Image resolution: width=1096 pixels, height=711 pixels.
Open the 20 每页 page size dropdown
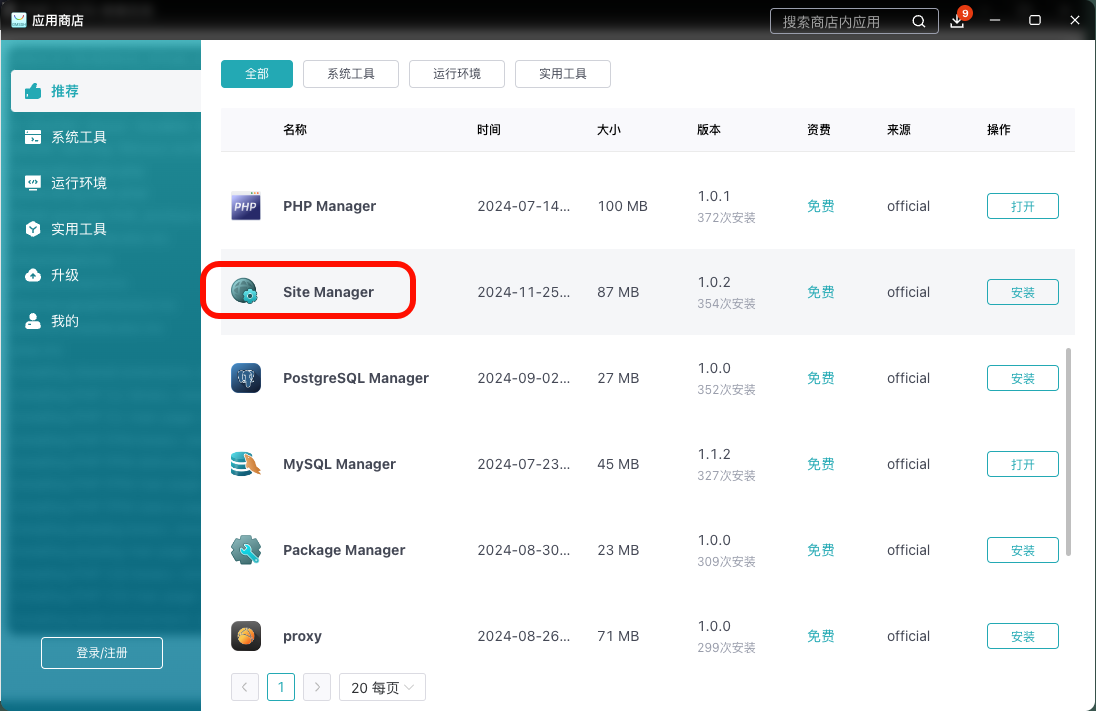[x=382, y=687]
